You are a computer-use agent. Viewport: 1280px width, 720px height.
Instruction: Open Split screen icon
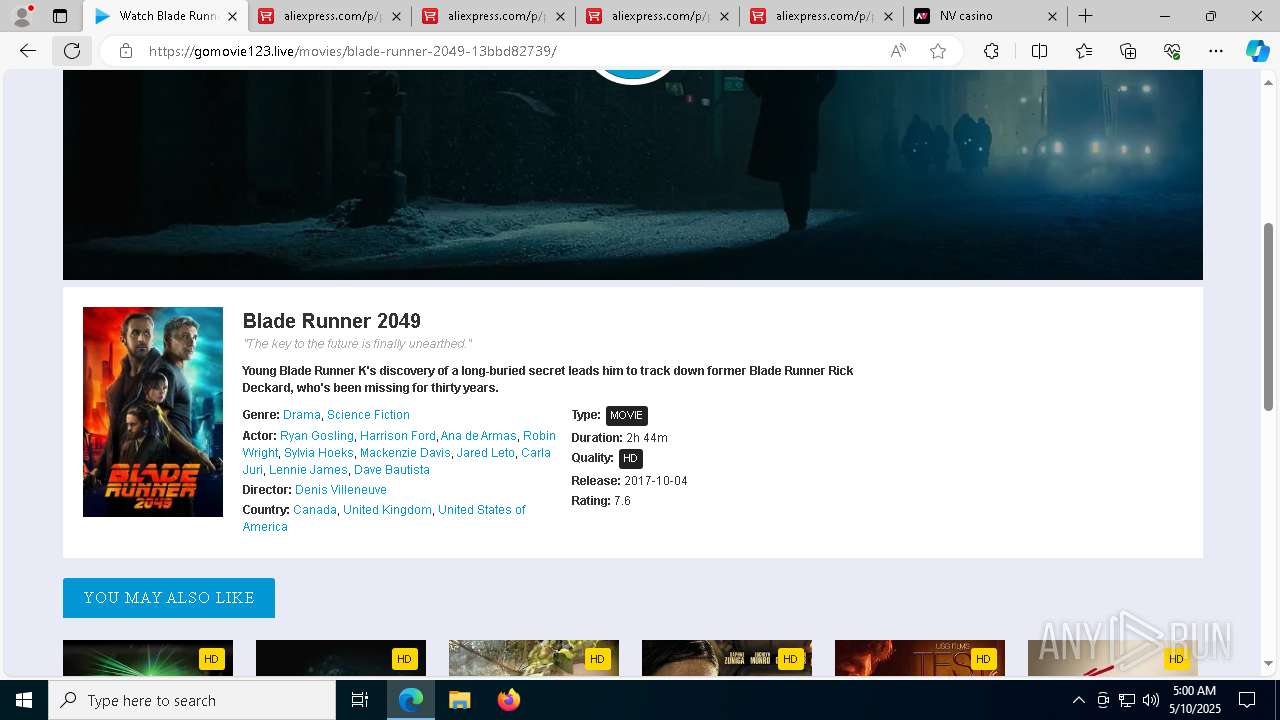(1039, 51)
